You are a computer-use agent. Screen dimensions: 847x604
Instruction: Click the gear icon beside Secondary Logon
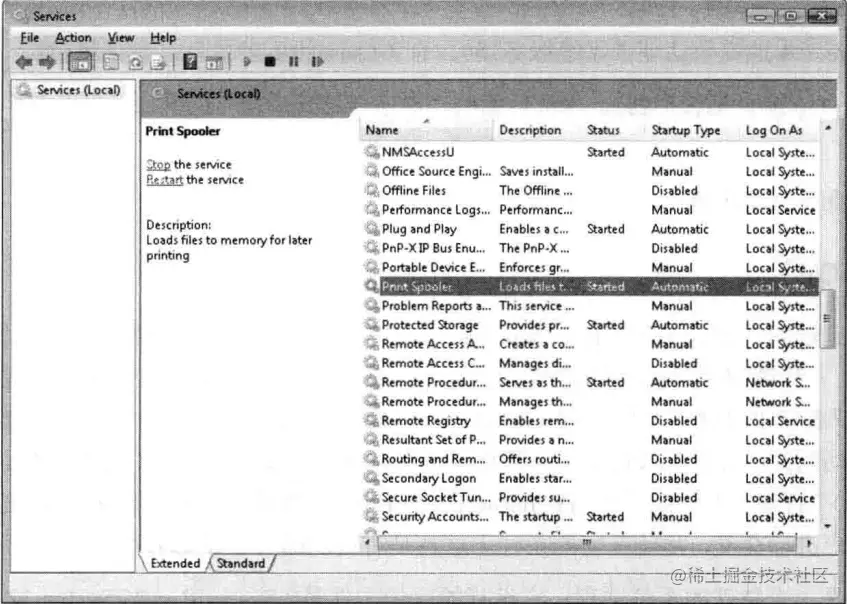click(372, 478)
